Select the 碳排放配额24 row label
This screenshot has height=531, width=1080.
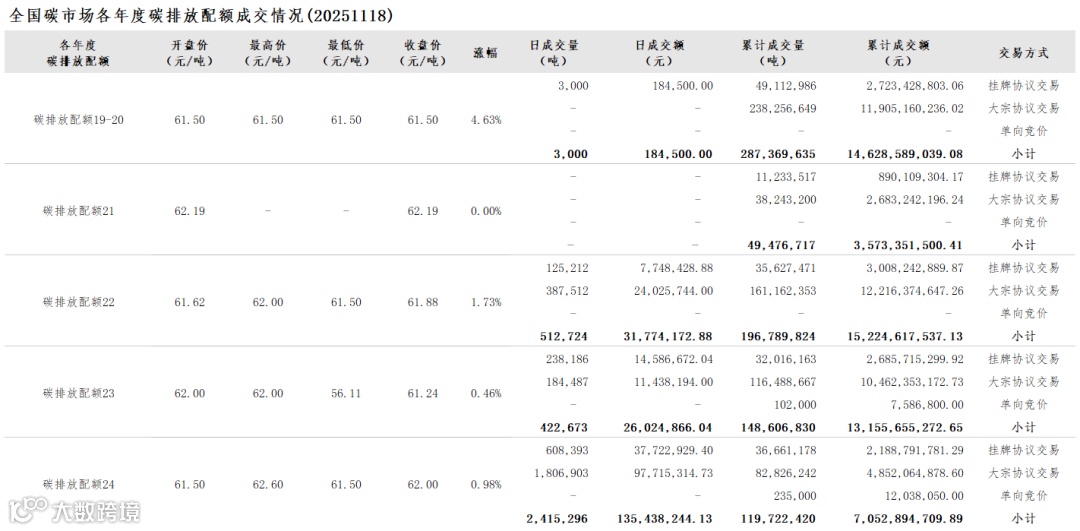[x=79, y=485]
